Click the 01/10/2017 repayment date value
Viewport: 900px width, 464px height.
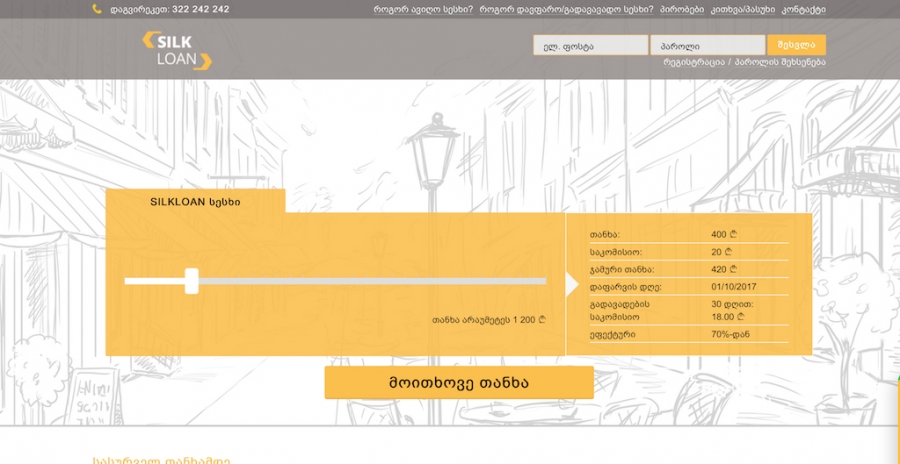click(x=734, y=287)
